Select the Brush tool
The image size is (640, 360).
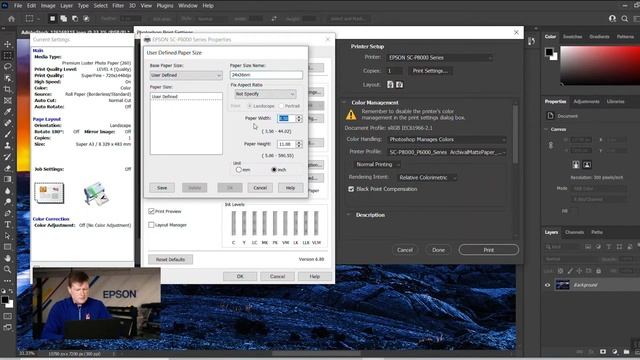(x=7, y=134)
